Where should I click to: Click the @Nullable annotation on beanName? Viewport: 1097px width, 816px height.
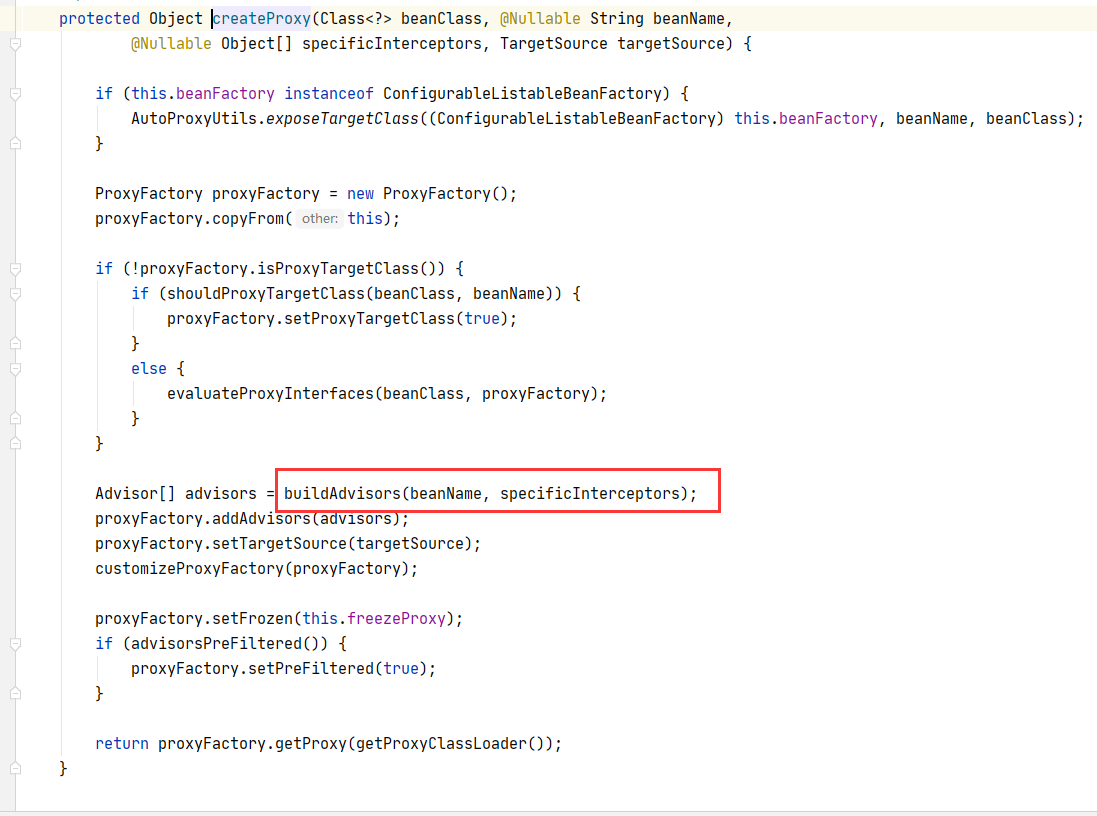[540, 18]
